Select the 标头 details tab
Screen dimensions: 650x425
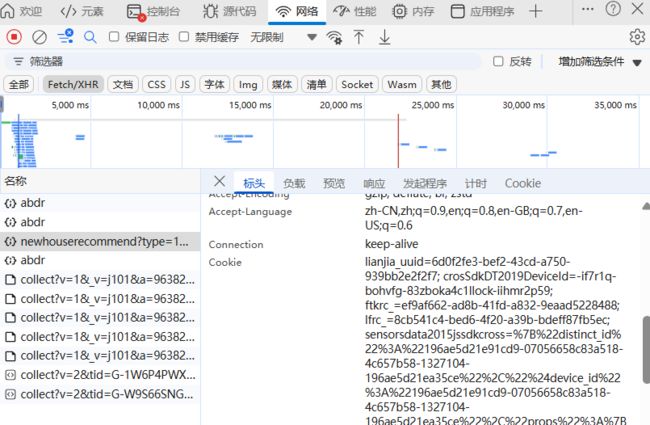pyautogui.click(x=254, y=183)
